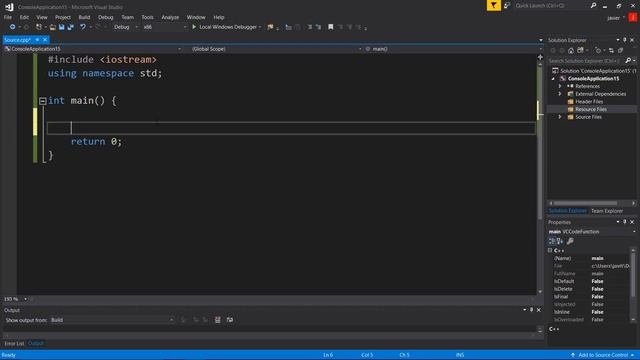
Task: Click the yellow notifications filter flag icon
Action: 493,5
